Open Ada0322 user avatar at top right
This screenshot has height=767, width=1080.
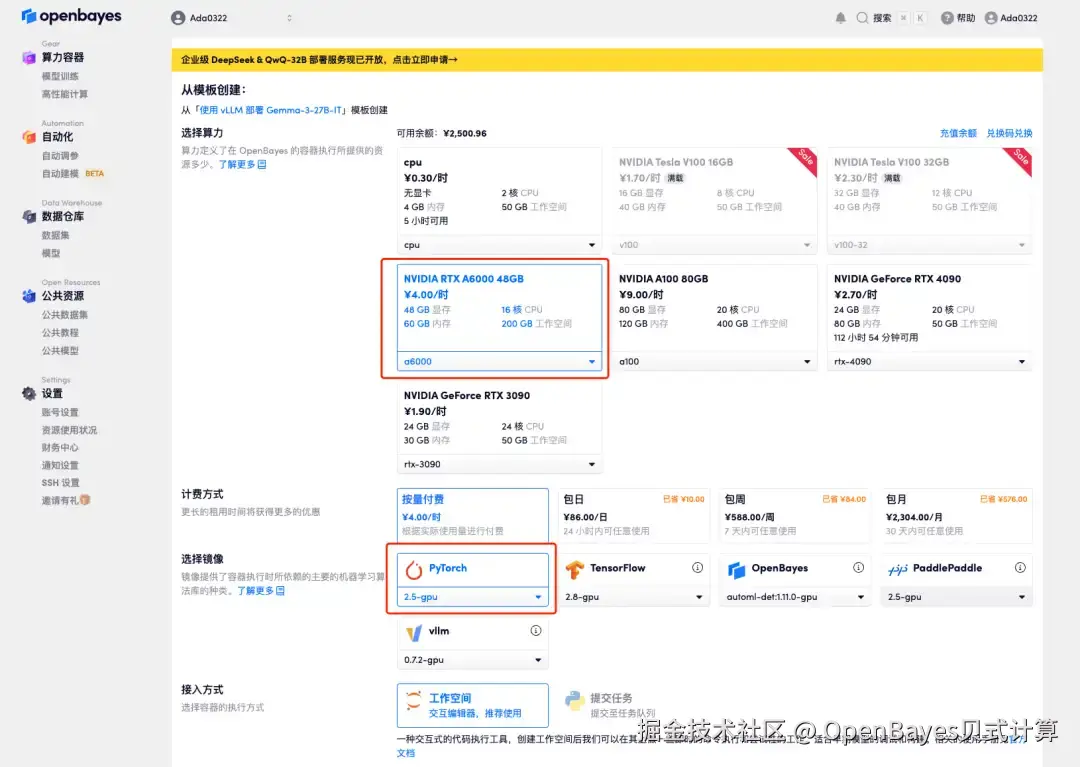tap(990, 18)
